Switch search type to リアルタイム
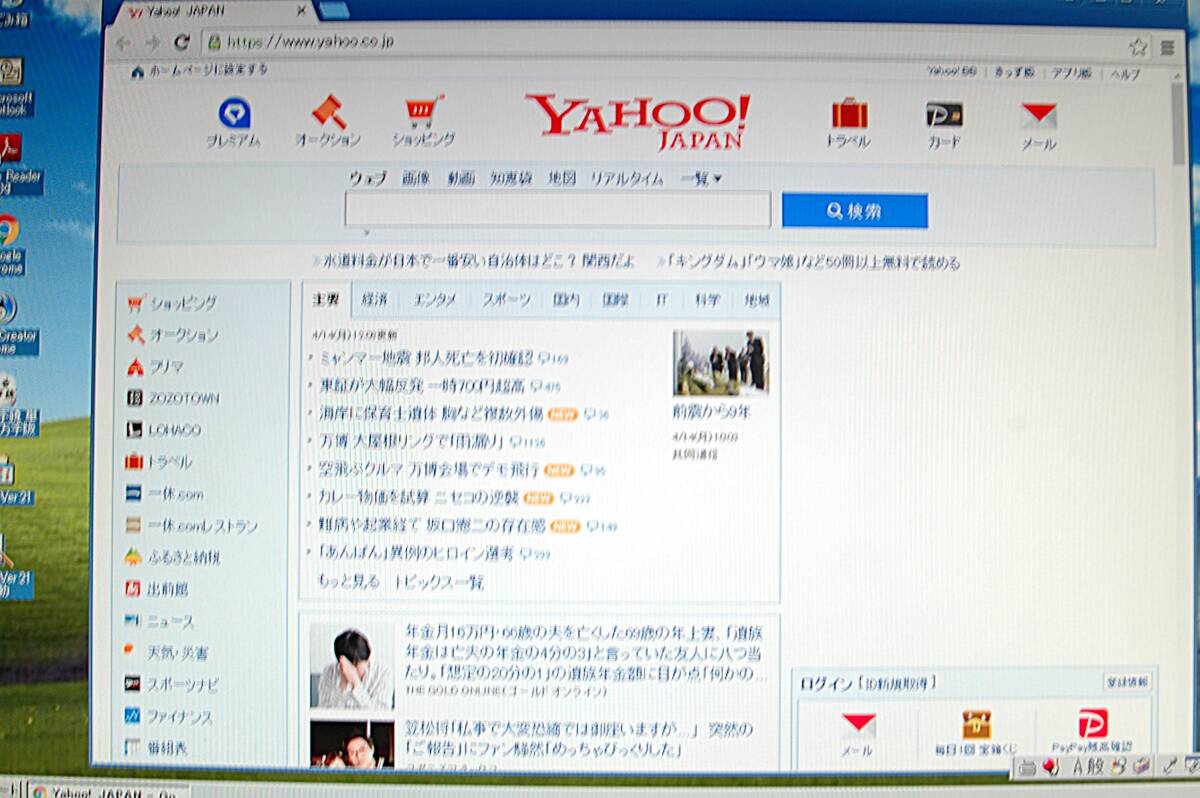The image size is (1200, 798). pyautogui.click(x=627, y=179)
